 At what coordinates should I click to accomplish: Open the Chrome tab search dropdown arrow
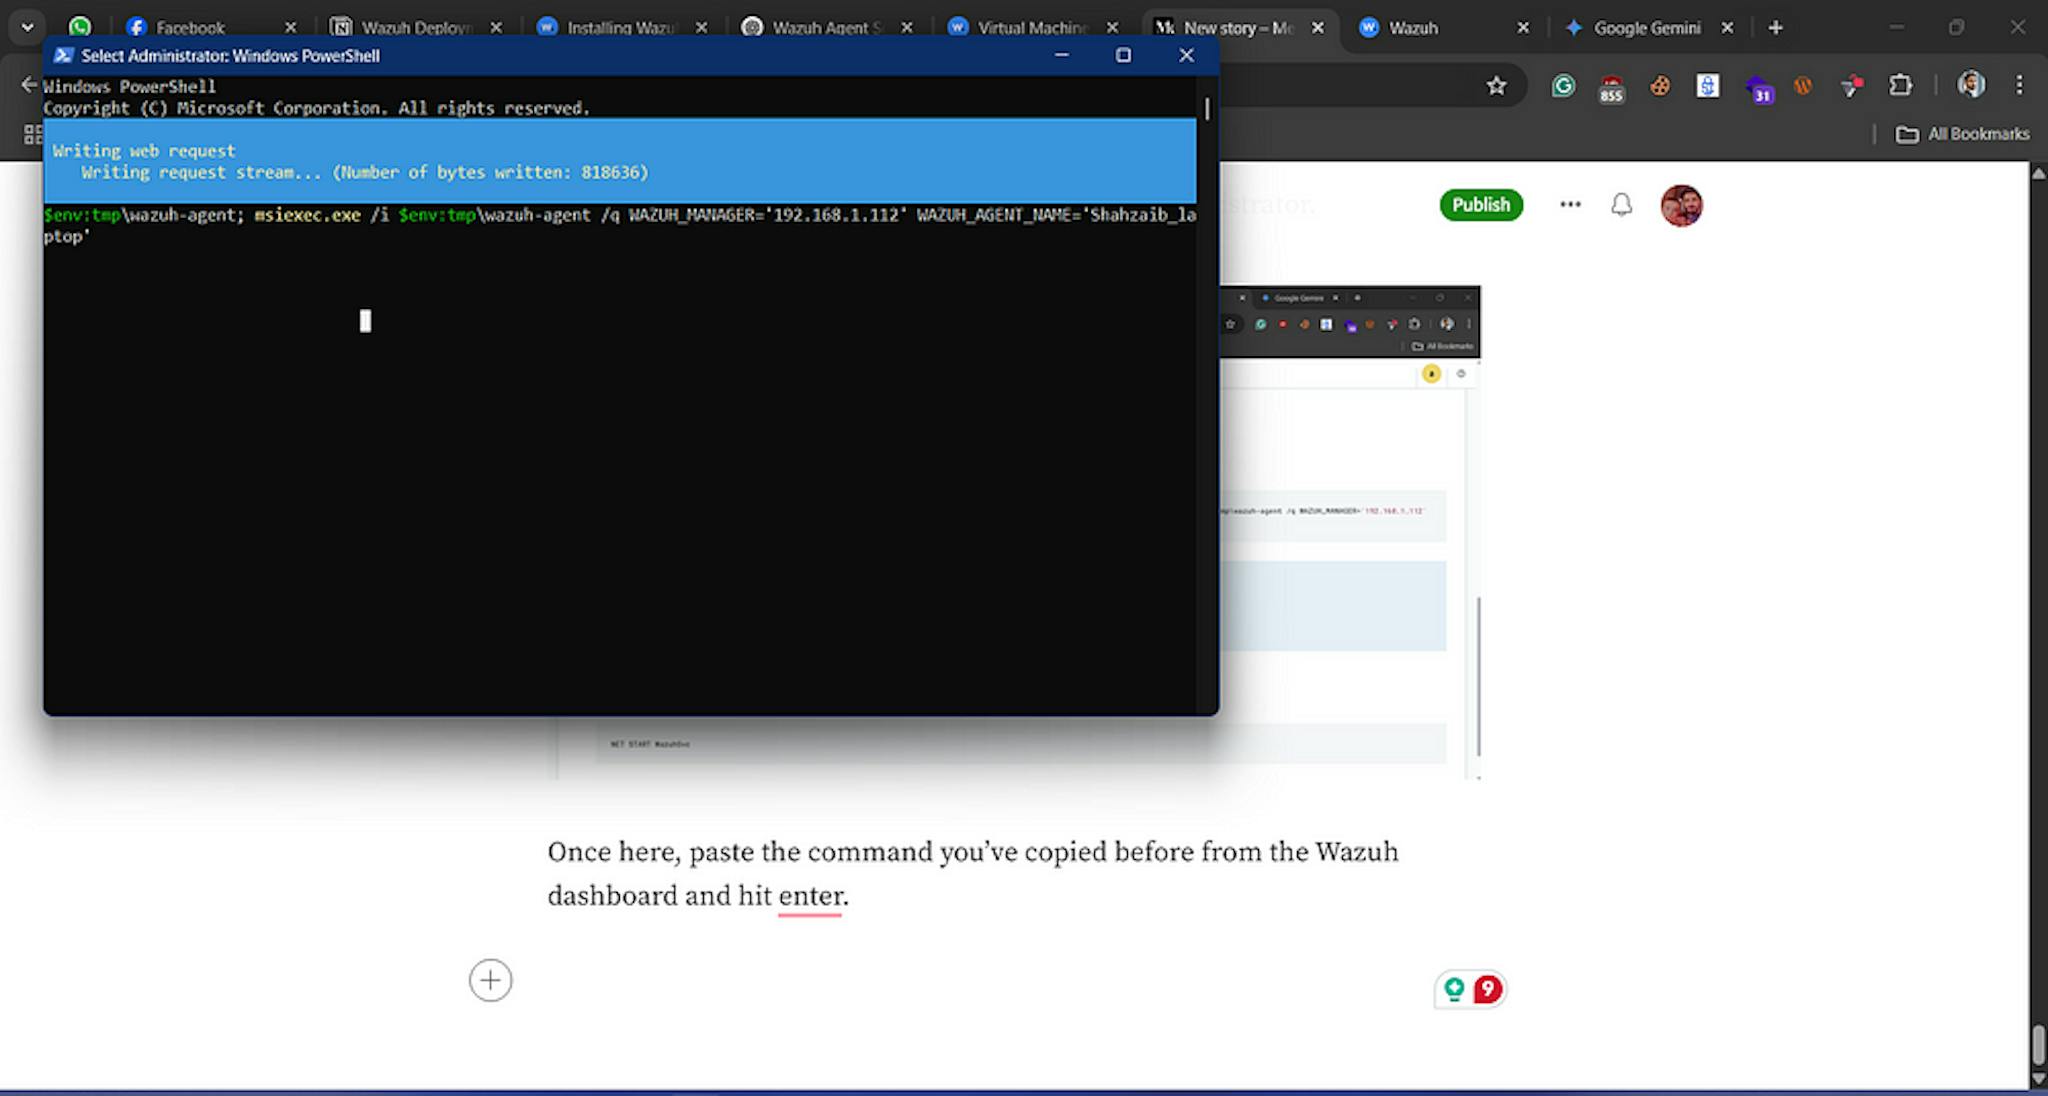click(x=27, y=27)
